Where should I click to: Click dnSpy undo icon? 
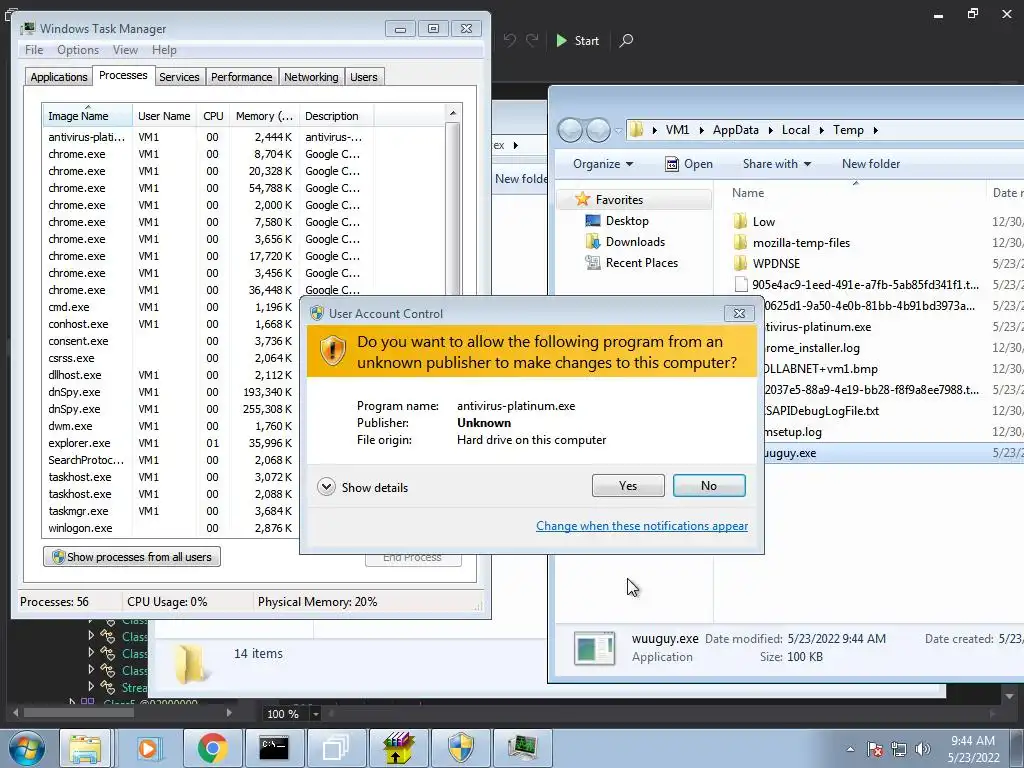(509, 40)
